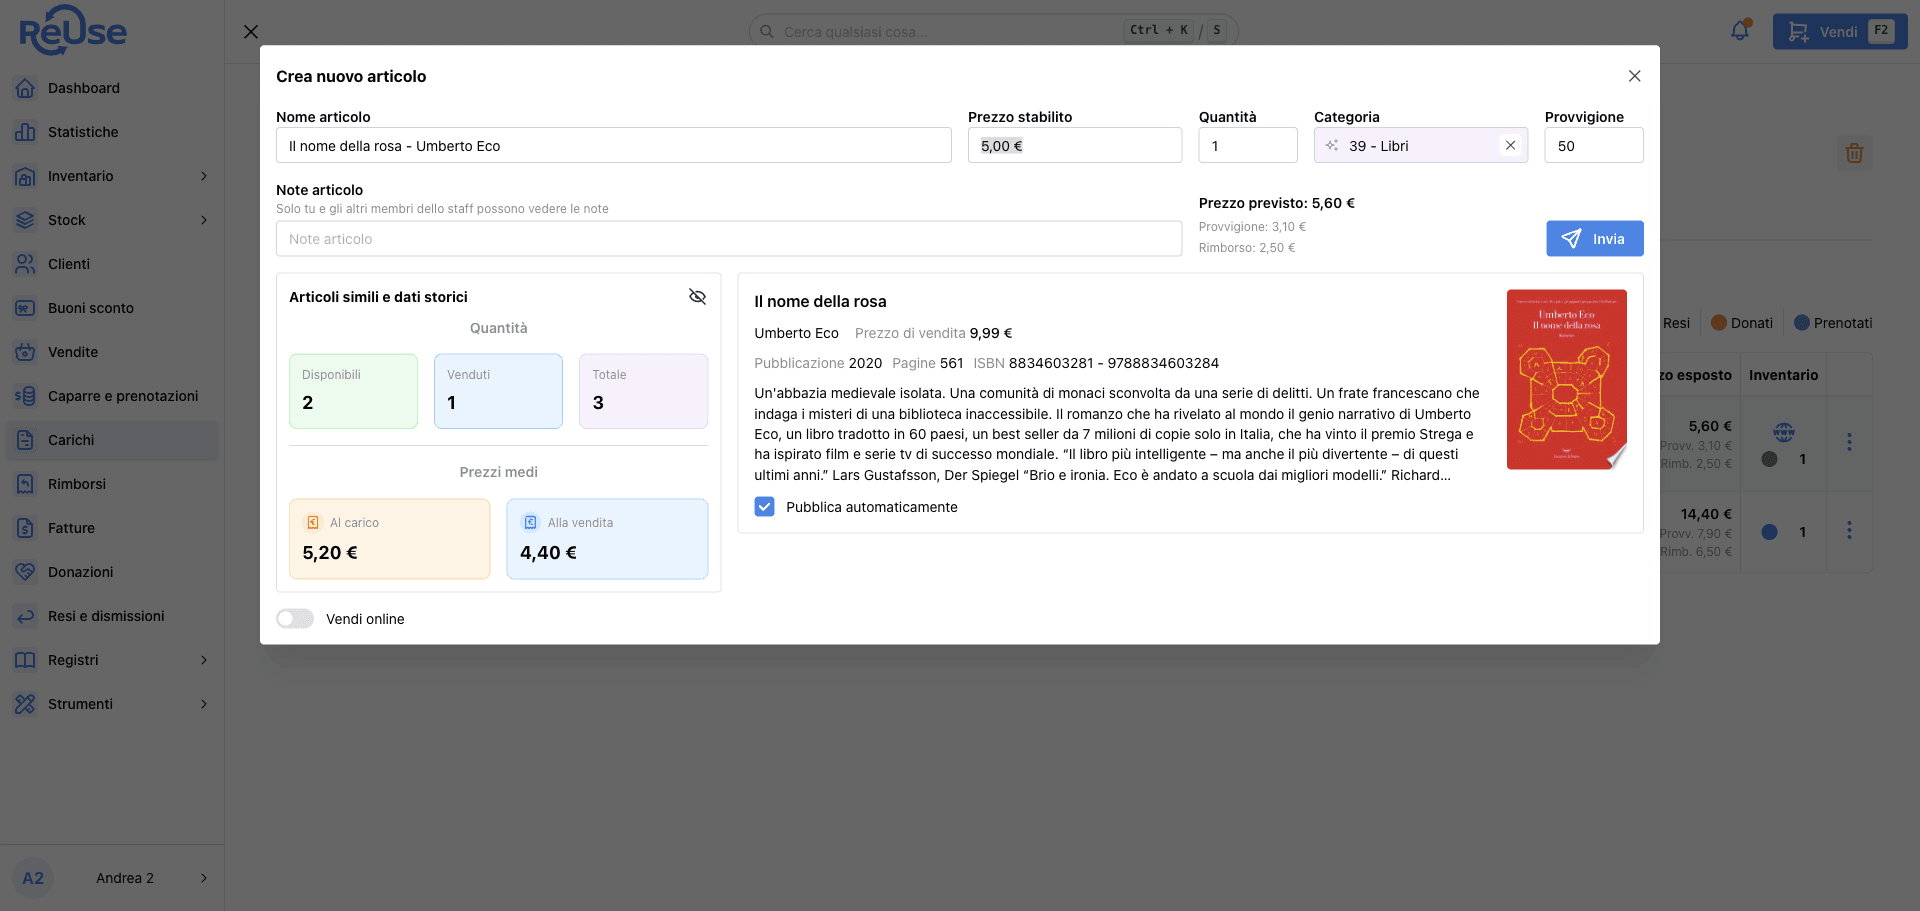Click the Clienti people icon
Screen dimensions: 1920x911
coord(25,264)
